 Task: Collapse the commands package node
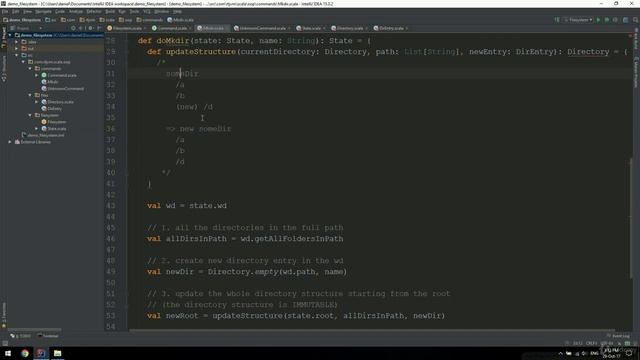coord(30,69)
